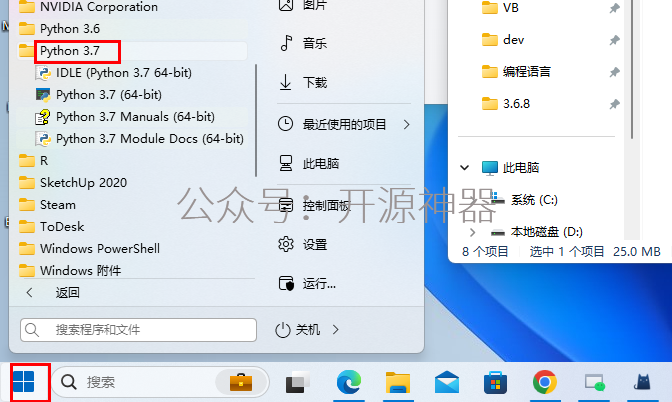Open dev folder in Explorer sidebar

point(503,40)
